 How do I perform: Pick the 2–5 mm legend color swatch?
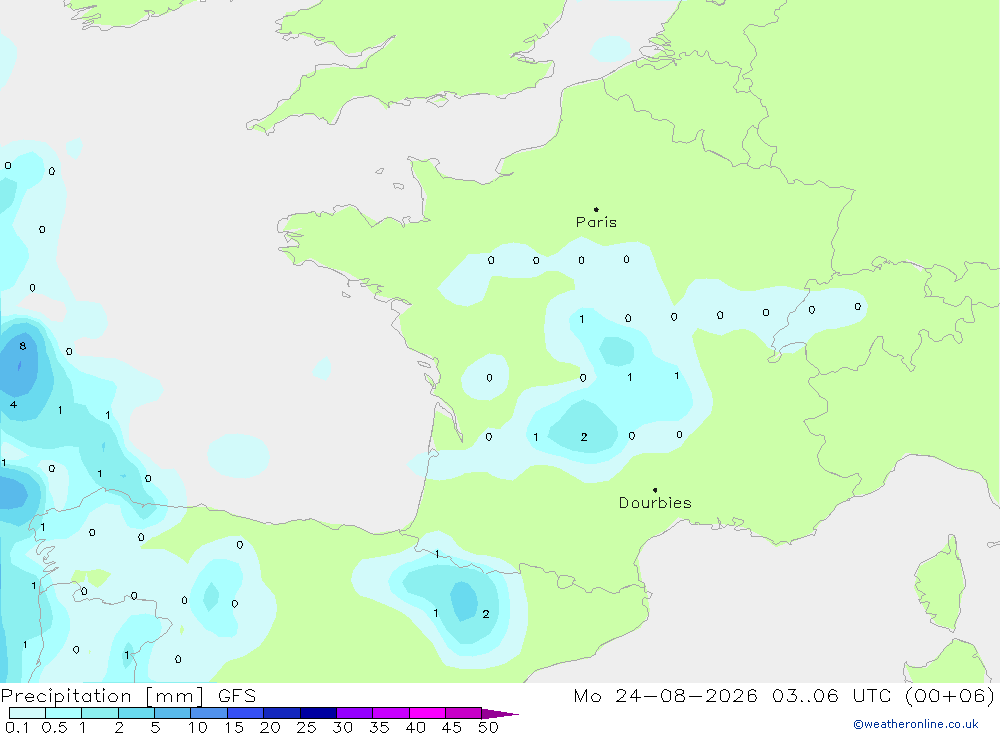click(136, 713)
